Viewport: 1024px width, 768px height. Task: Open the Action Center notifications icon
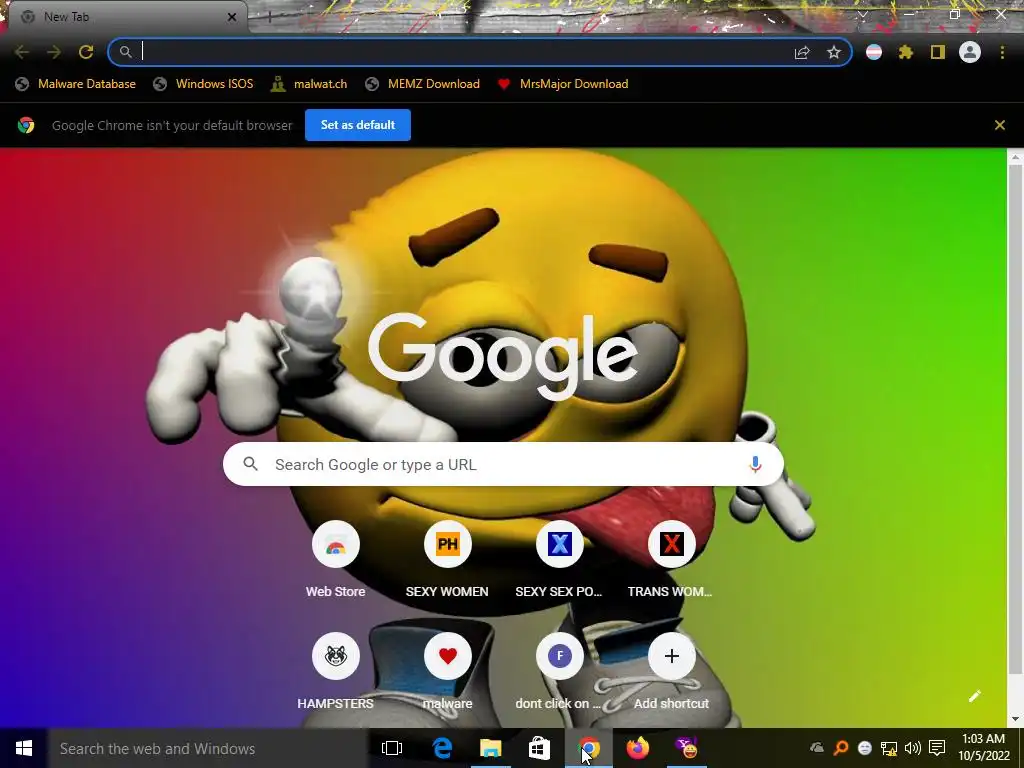point(937,748)
